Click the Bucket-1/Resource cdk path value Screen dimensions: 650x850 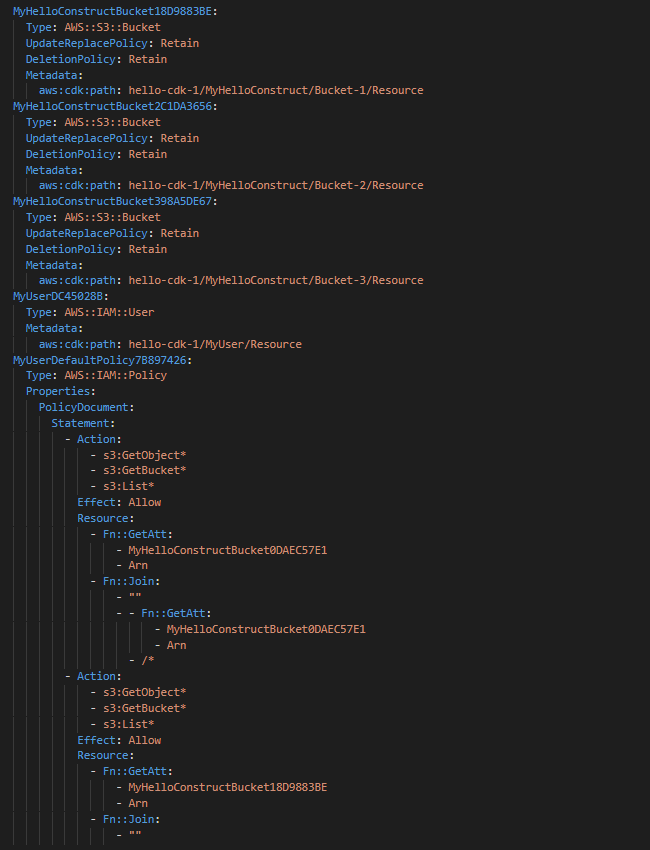click(276, 91)
